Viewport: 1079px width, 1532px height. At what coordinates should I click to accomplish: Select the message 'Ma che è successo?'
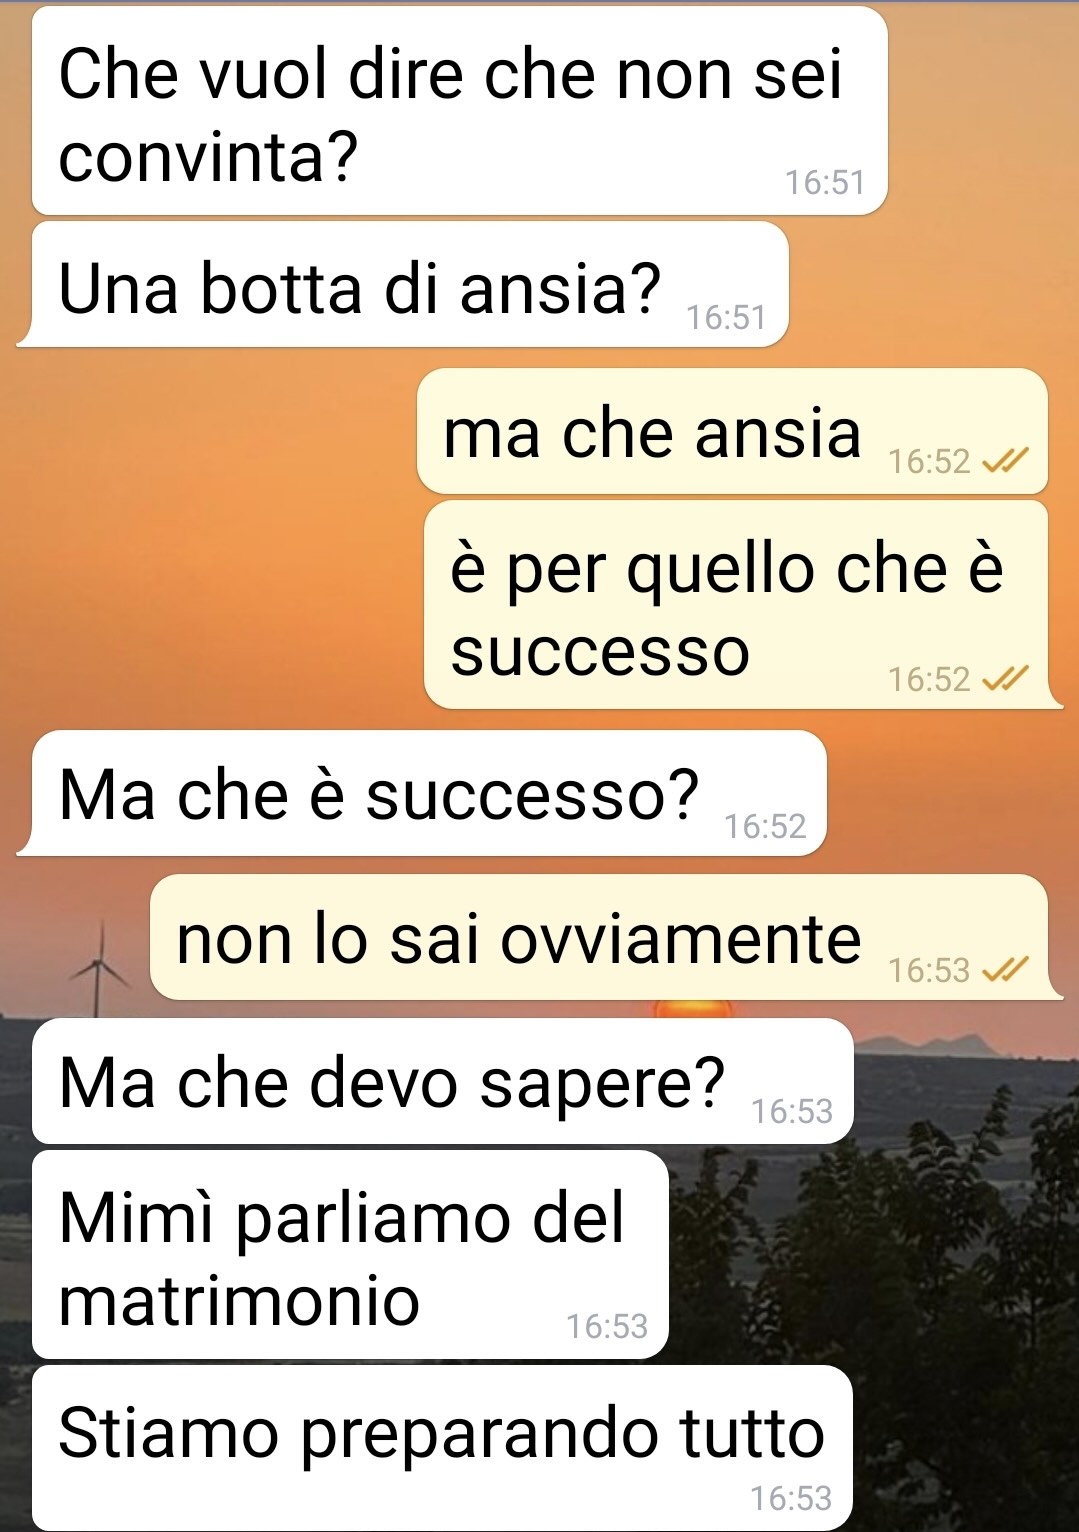point(422,793)
